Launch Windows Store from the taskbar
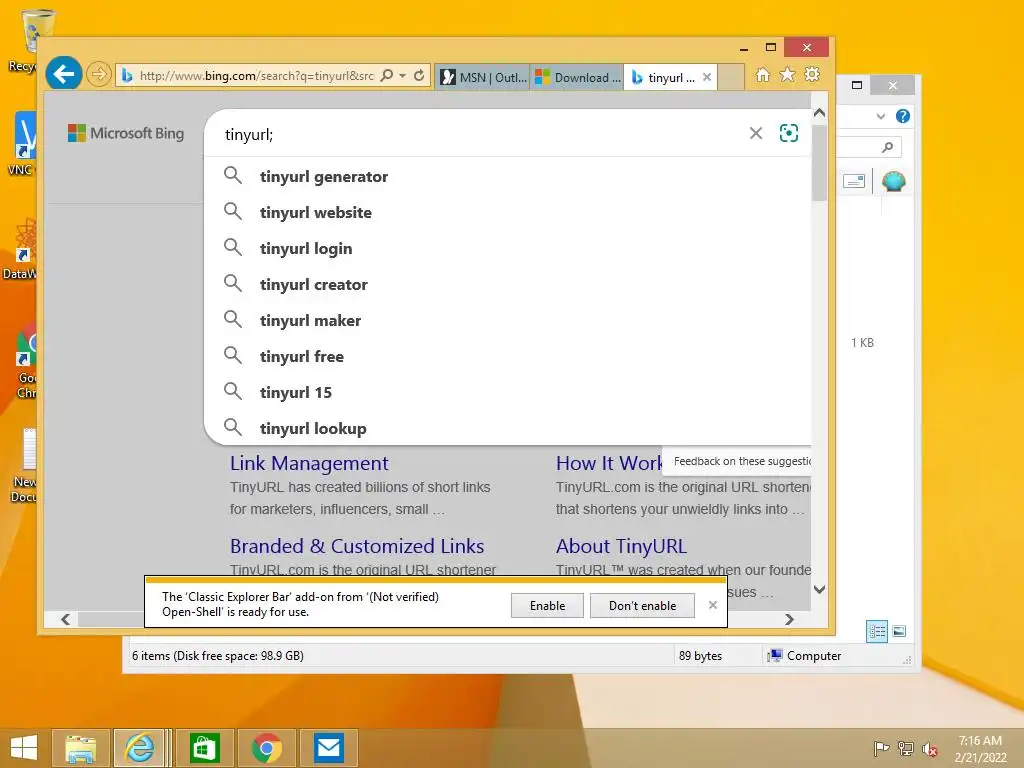Viewport: 1024px width, 768px height. [204, 748]
